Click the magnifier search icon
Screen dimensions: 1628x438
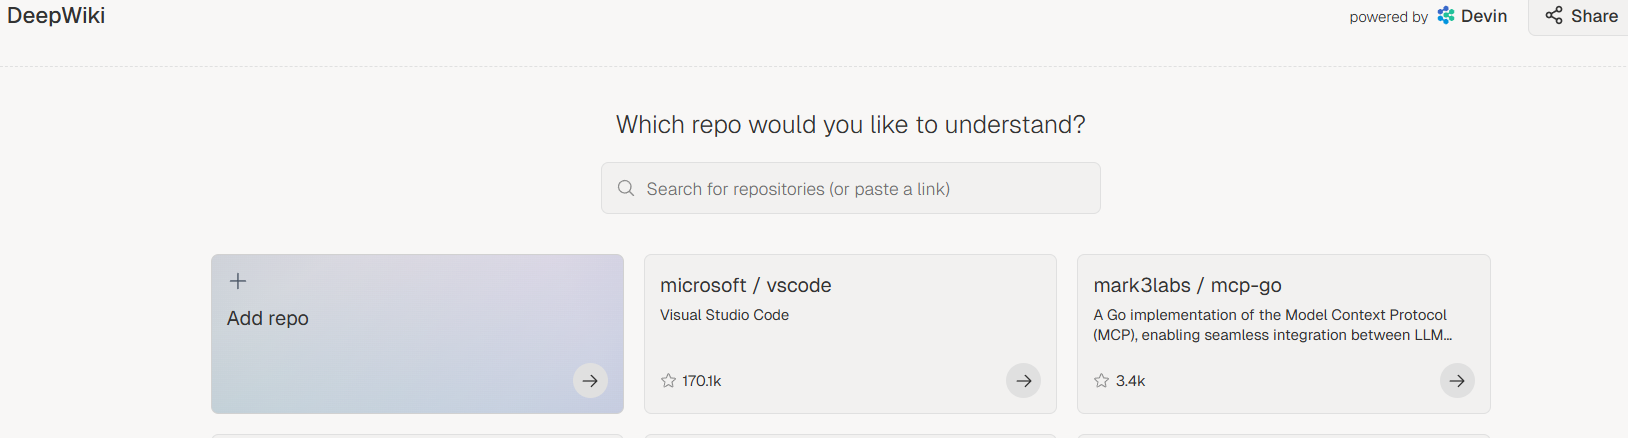(x=626, y=188)
